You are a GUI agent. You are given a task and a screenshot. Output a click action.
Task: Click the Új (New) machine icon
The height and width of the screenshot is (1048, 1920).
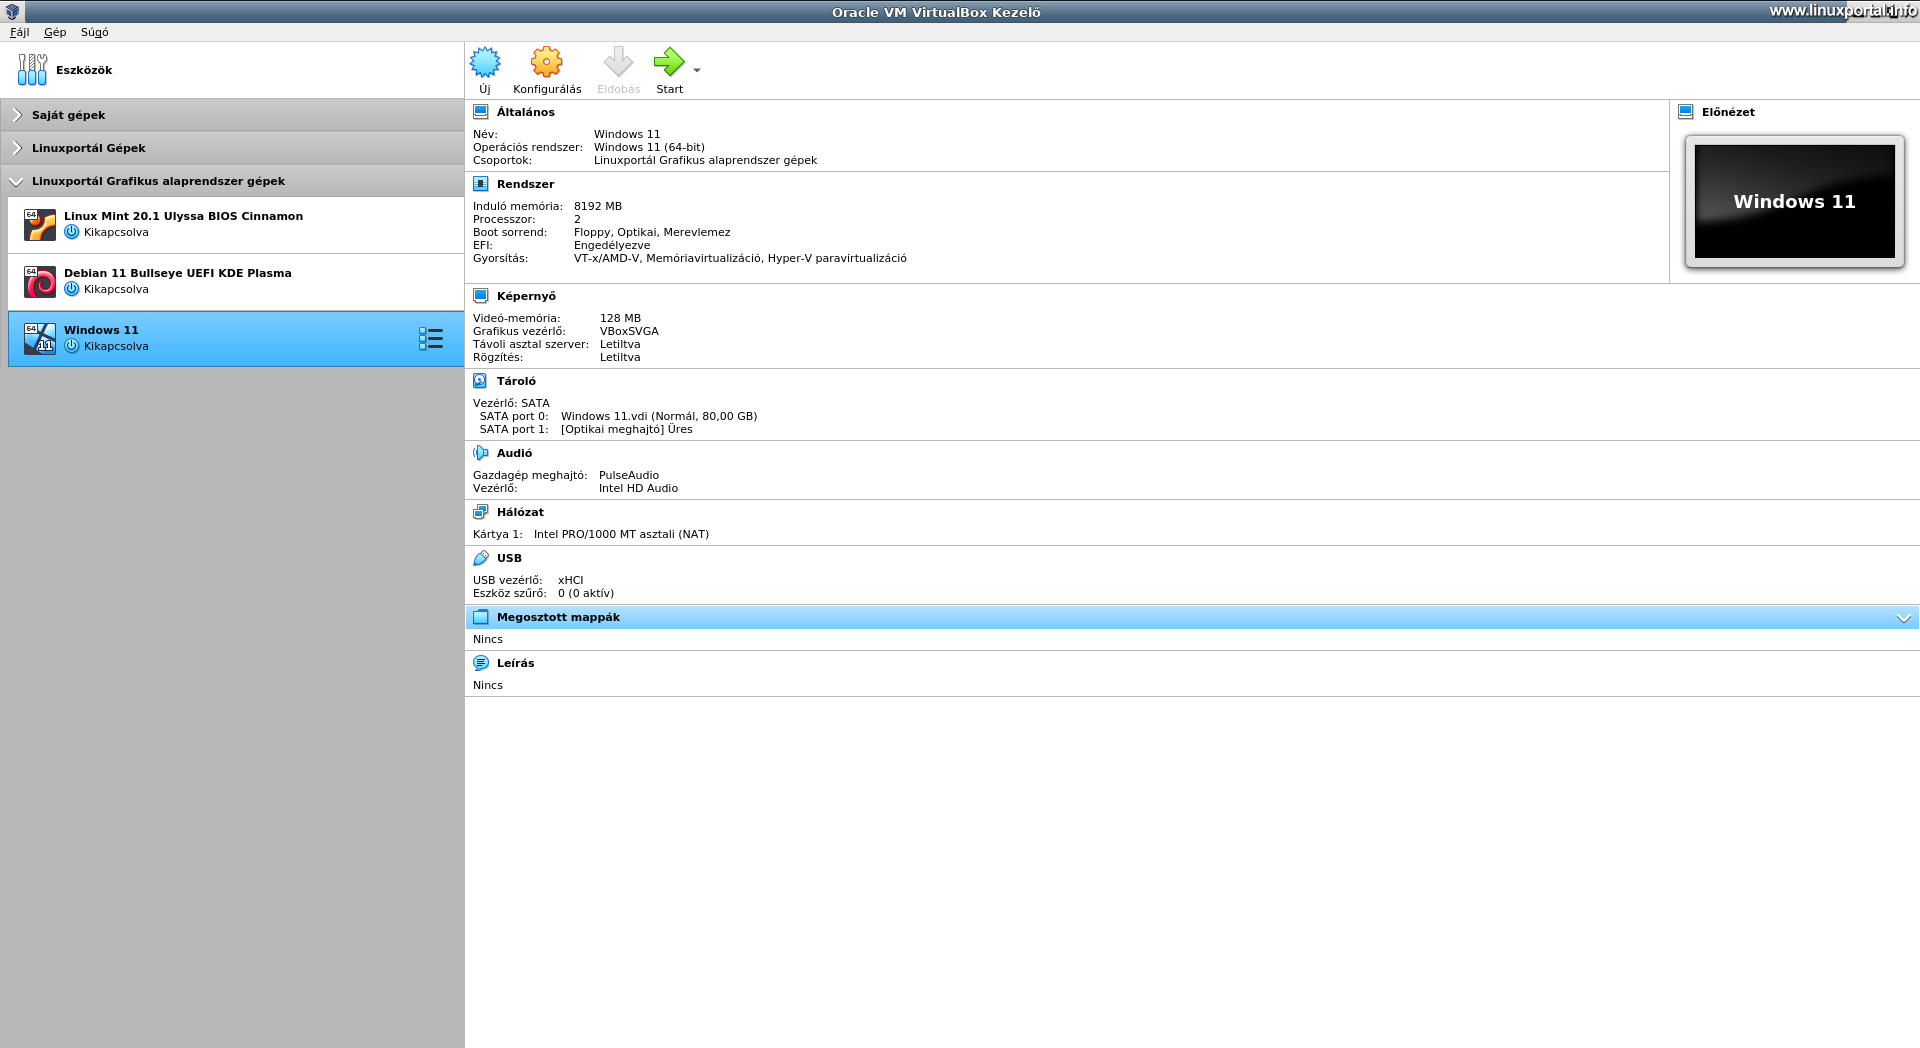(x=485, y=62)
